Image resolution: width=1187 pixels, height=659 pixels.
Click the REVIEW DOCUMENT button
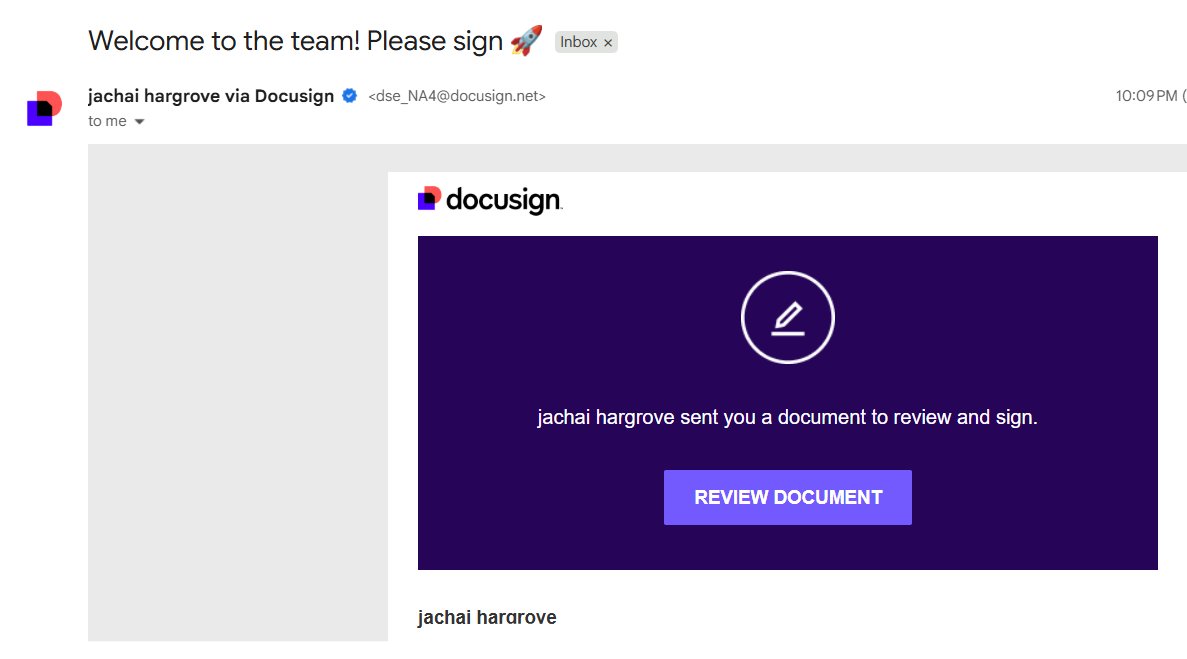tap(787, 497)
